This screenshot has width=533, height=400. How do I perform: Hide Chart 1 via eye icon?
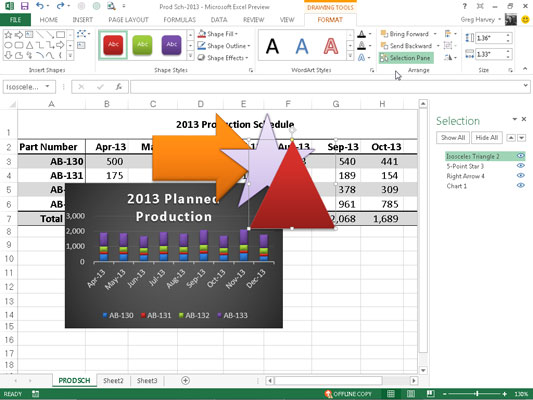pyautogui.click(x=520, y=186)
